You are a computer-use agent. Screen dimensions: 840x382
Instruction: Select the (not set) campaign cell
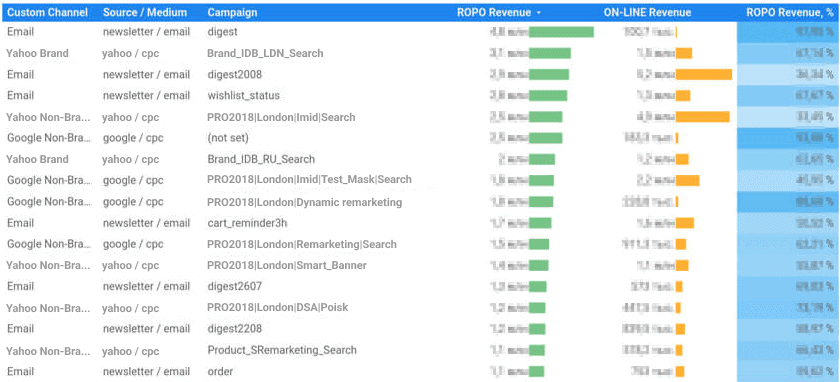(228, 138)
